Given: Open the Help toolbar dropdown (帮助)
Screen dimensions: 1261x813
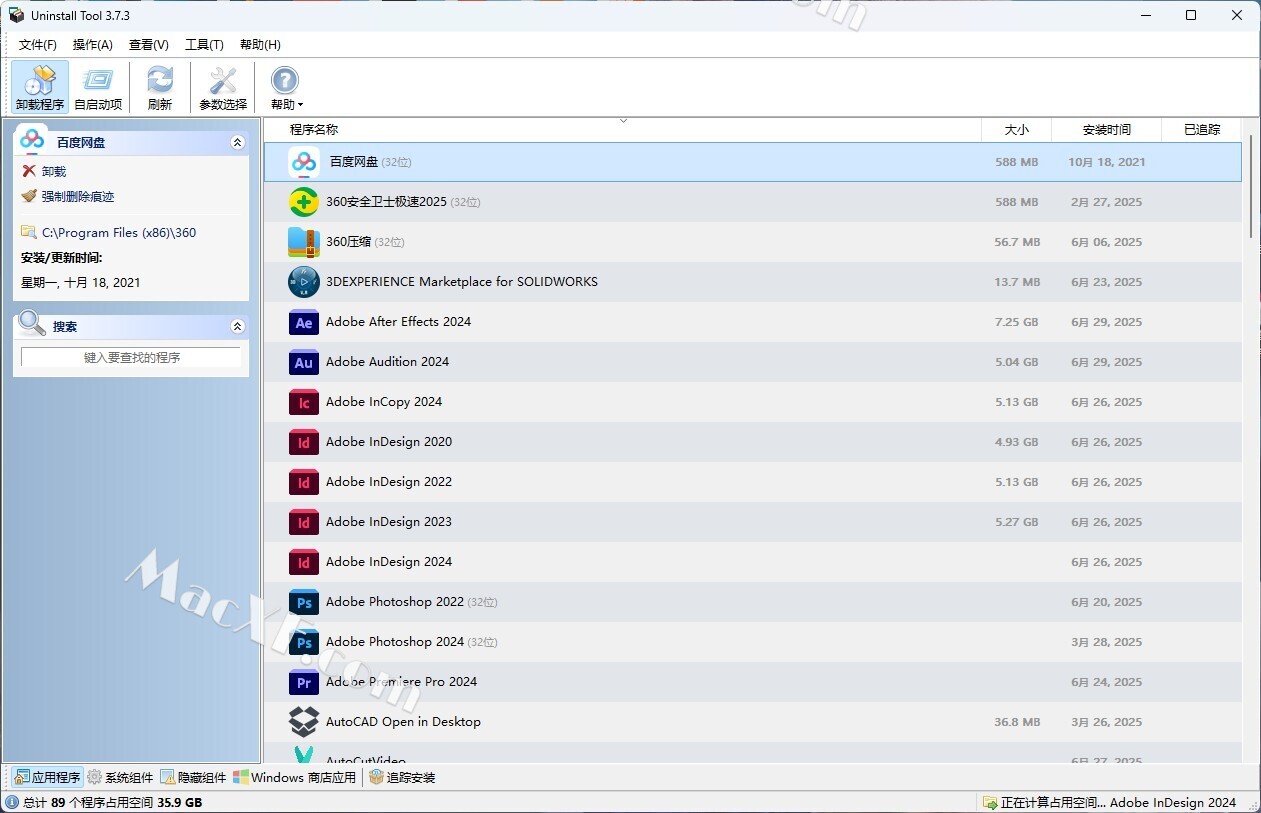Looking at the screenshot, I should point(286,87).
